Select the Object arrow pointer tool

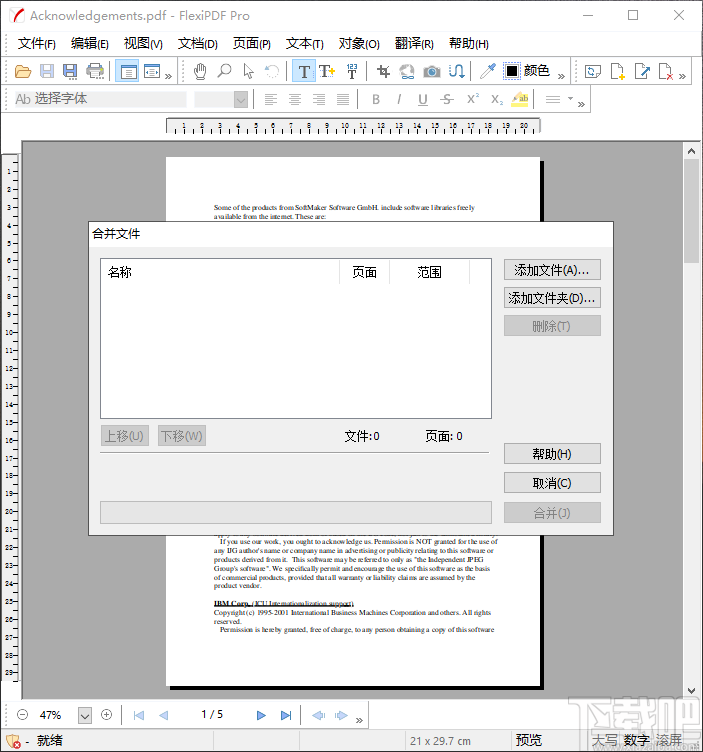248,72
